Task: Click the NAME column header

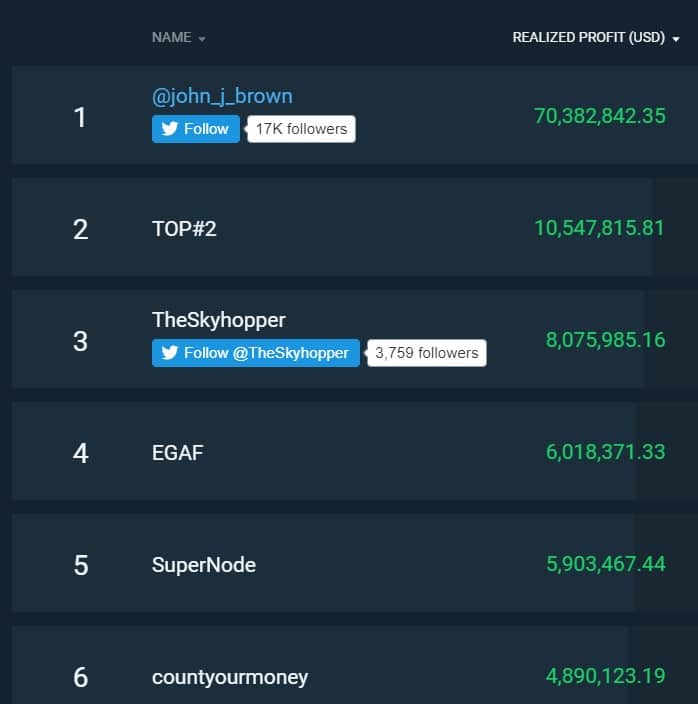Action: click(171, 37)
